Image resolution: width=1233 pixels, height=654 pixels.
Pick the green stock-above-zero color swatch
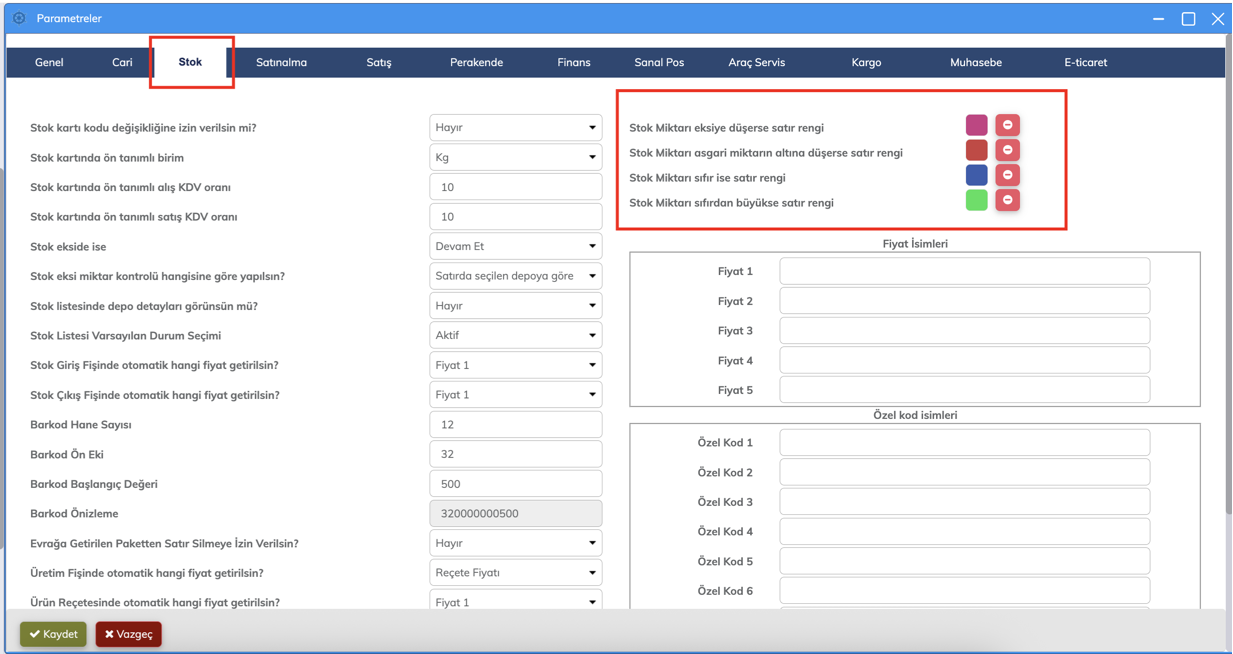coord(976,200)
